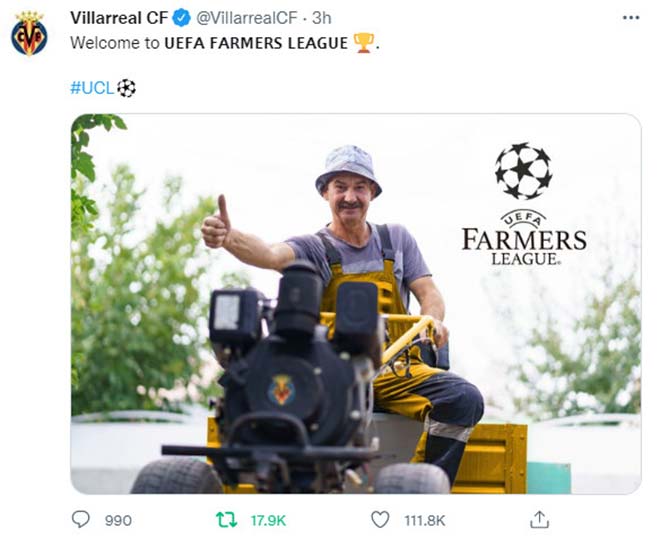Click the Villarreal CF crest avatar
The height and width of the screenshot is (538, 660).
point(29,34)
